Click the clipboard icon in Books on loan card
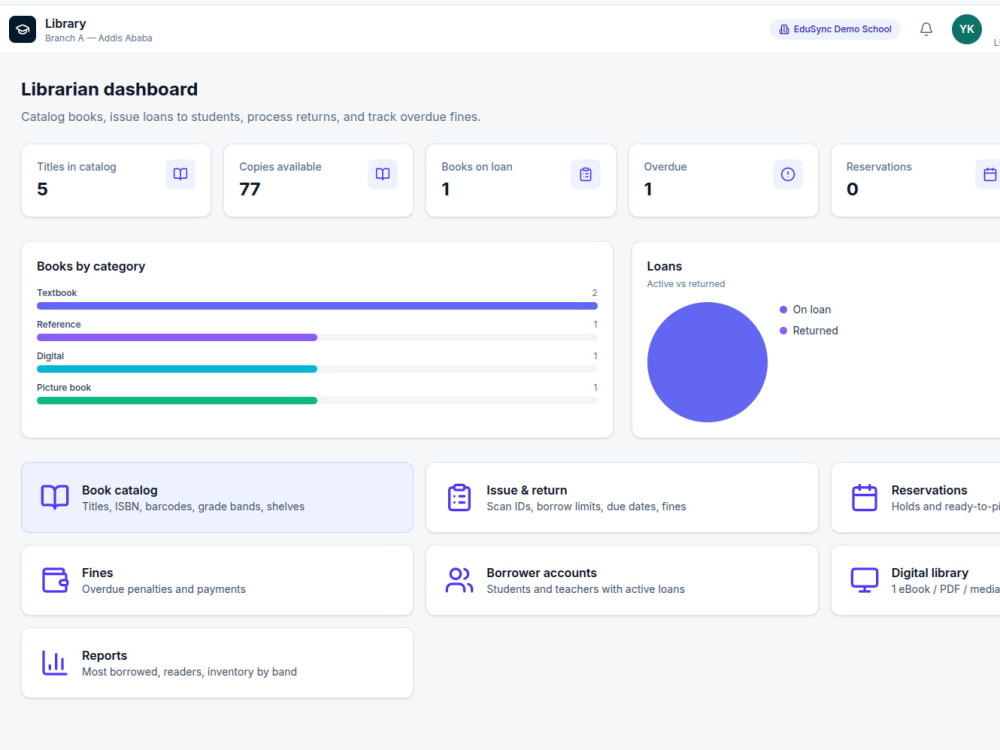The height and width of the screenshot is (750, 1000). [585, 174]
